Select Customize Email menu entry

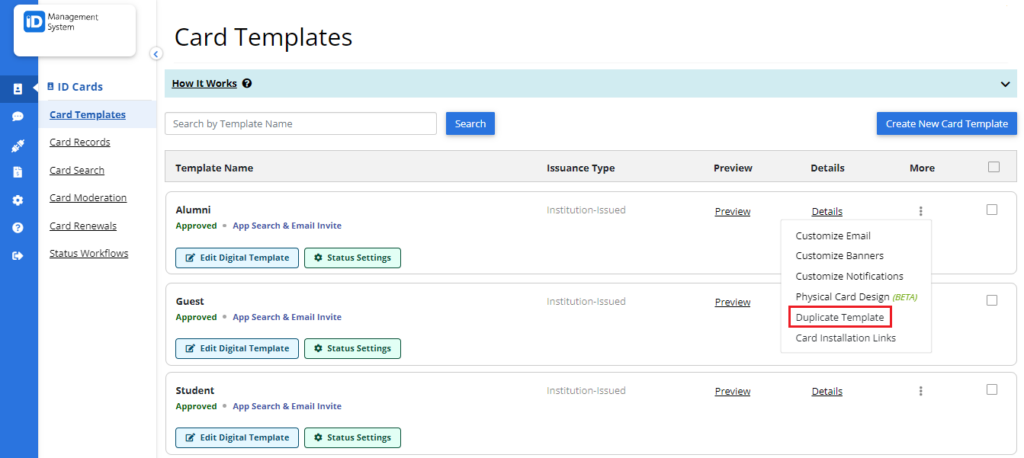[x=833, y=236]
